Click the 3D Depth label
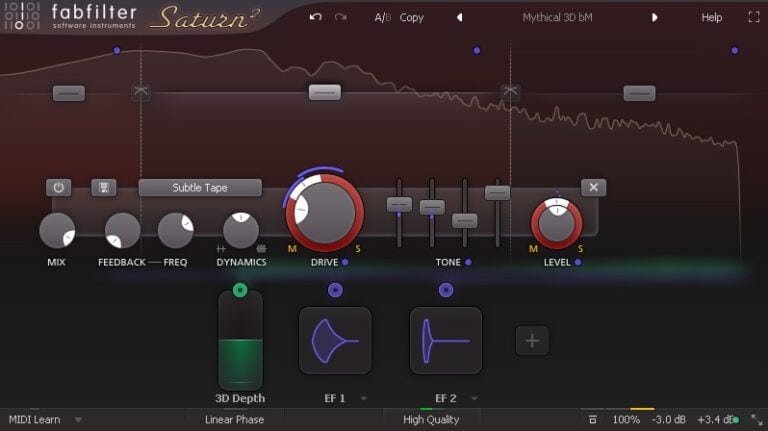The image size is (768, 431). [x=240, y=399]
